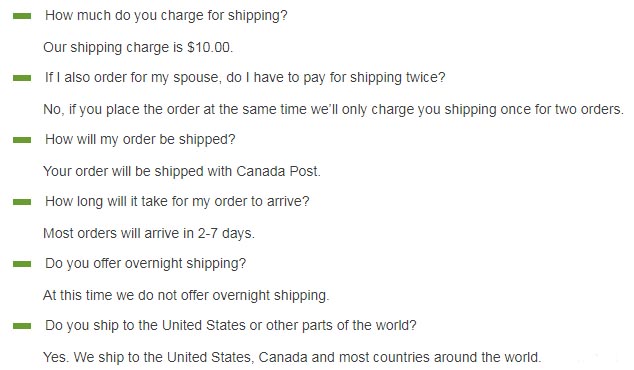Image resolution: width=634 pixels, height=370 pixels.
Task: Click the 'Most orders will arrive in 2-7 days' text
Action: pos(149,233)
